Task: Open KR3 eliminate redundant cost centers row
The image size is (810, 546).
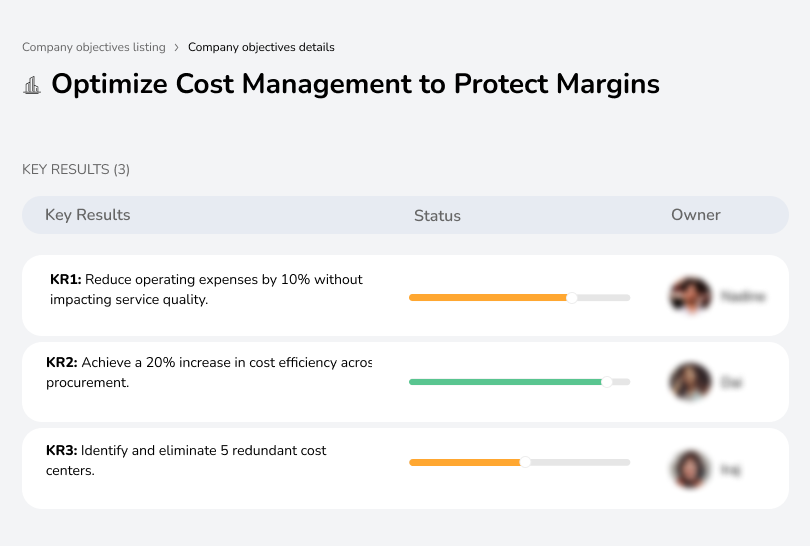Action: pyautogui.click(x=405, y=468)
